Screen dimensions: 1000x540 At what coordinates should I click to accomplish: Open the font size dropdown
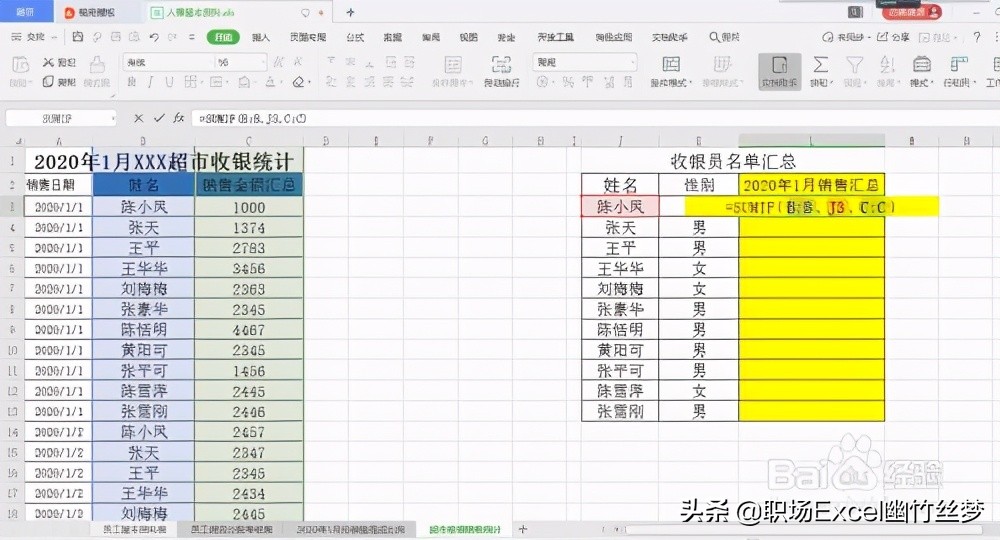262,62
